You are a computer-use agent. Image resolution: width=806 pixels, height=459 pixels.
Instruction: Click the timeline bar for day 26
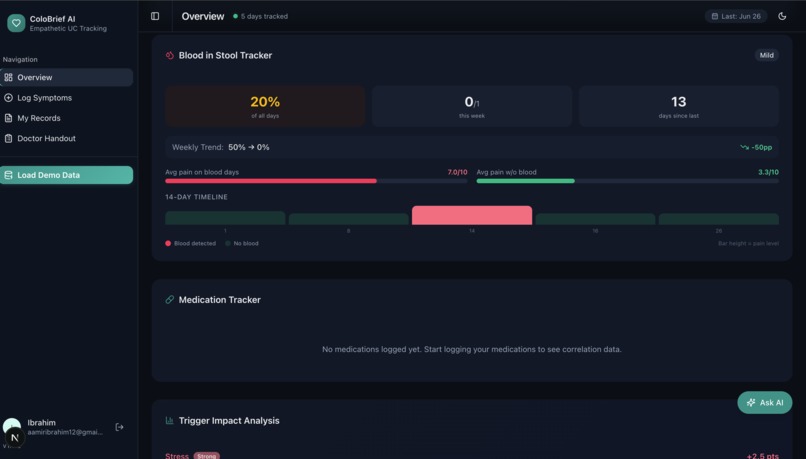tap(719, 219)
